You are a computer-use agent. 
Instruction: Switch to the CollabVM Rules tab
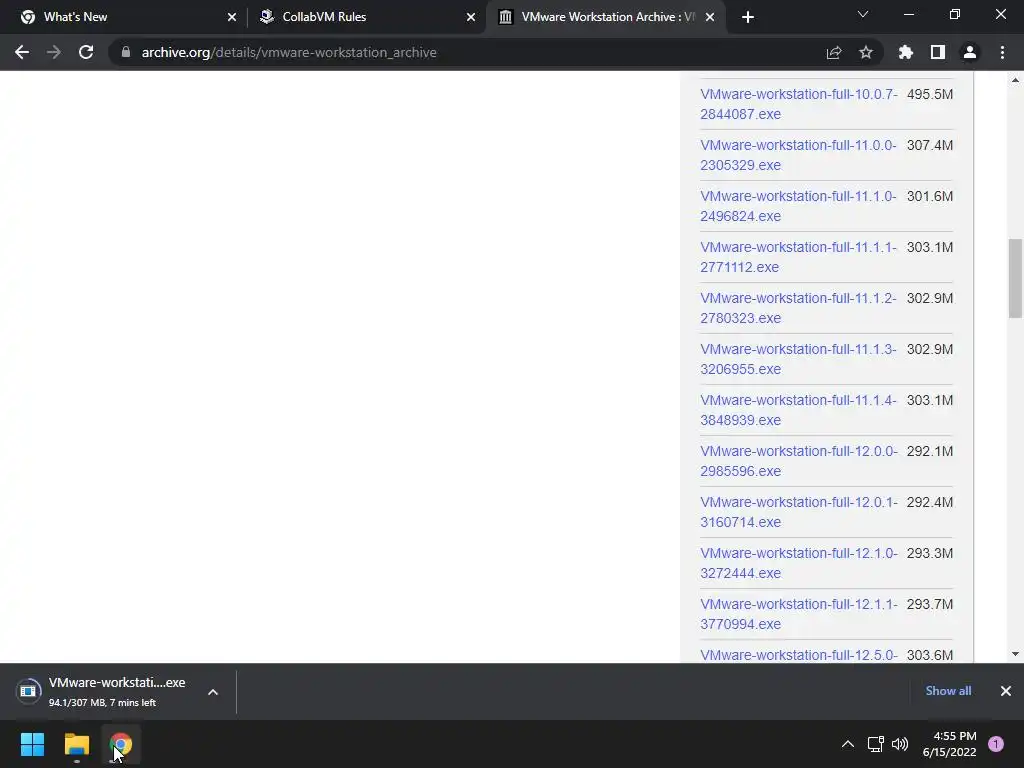(x=366, y=17)
